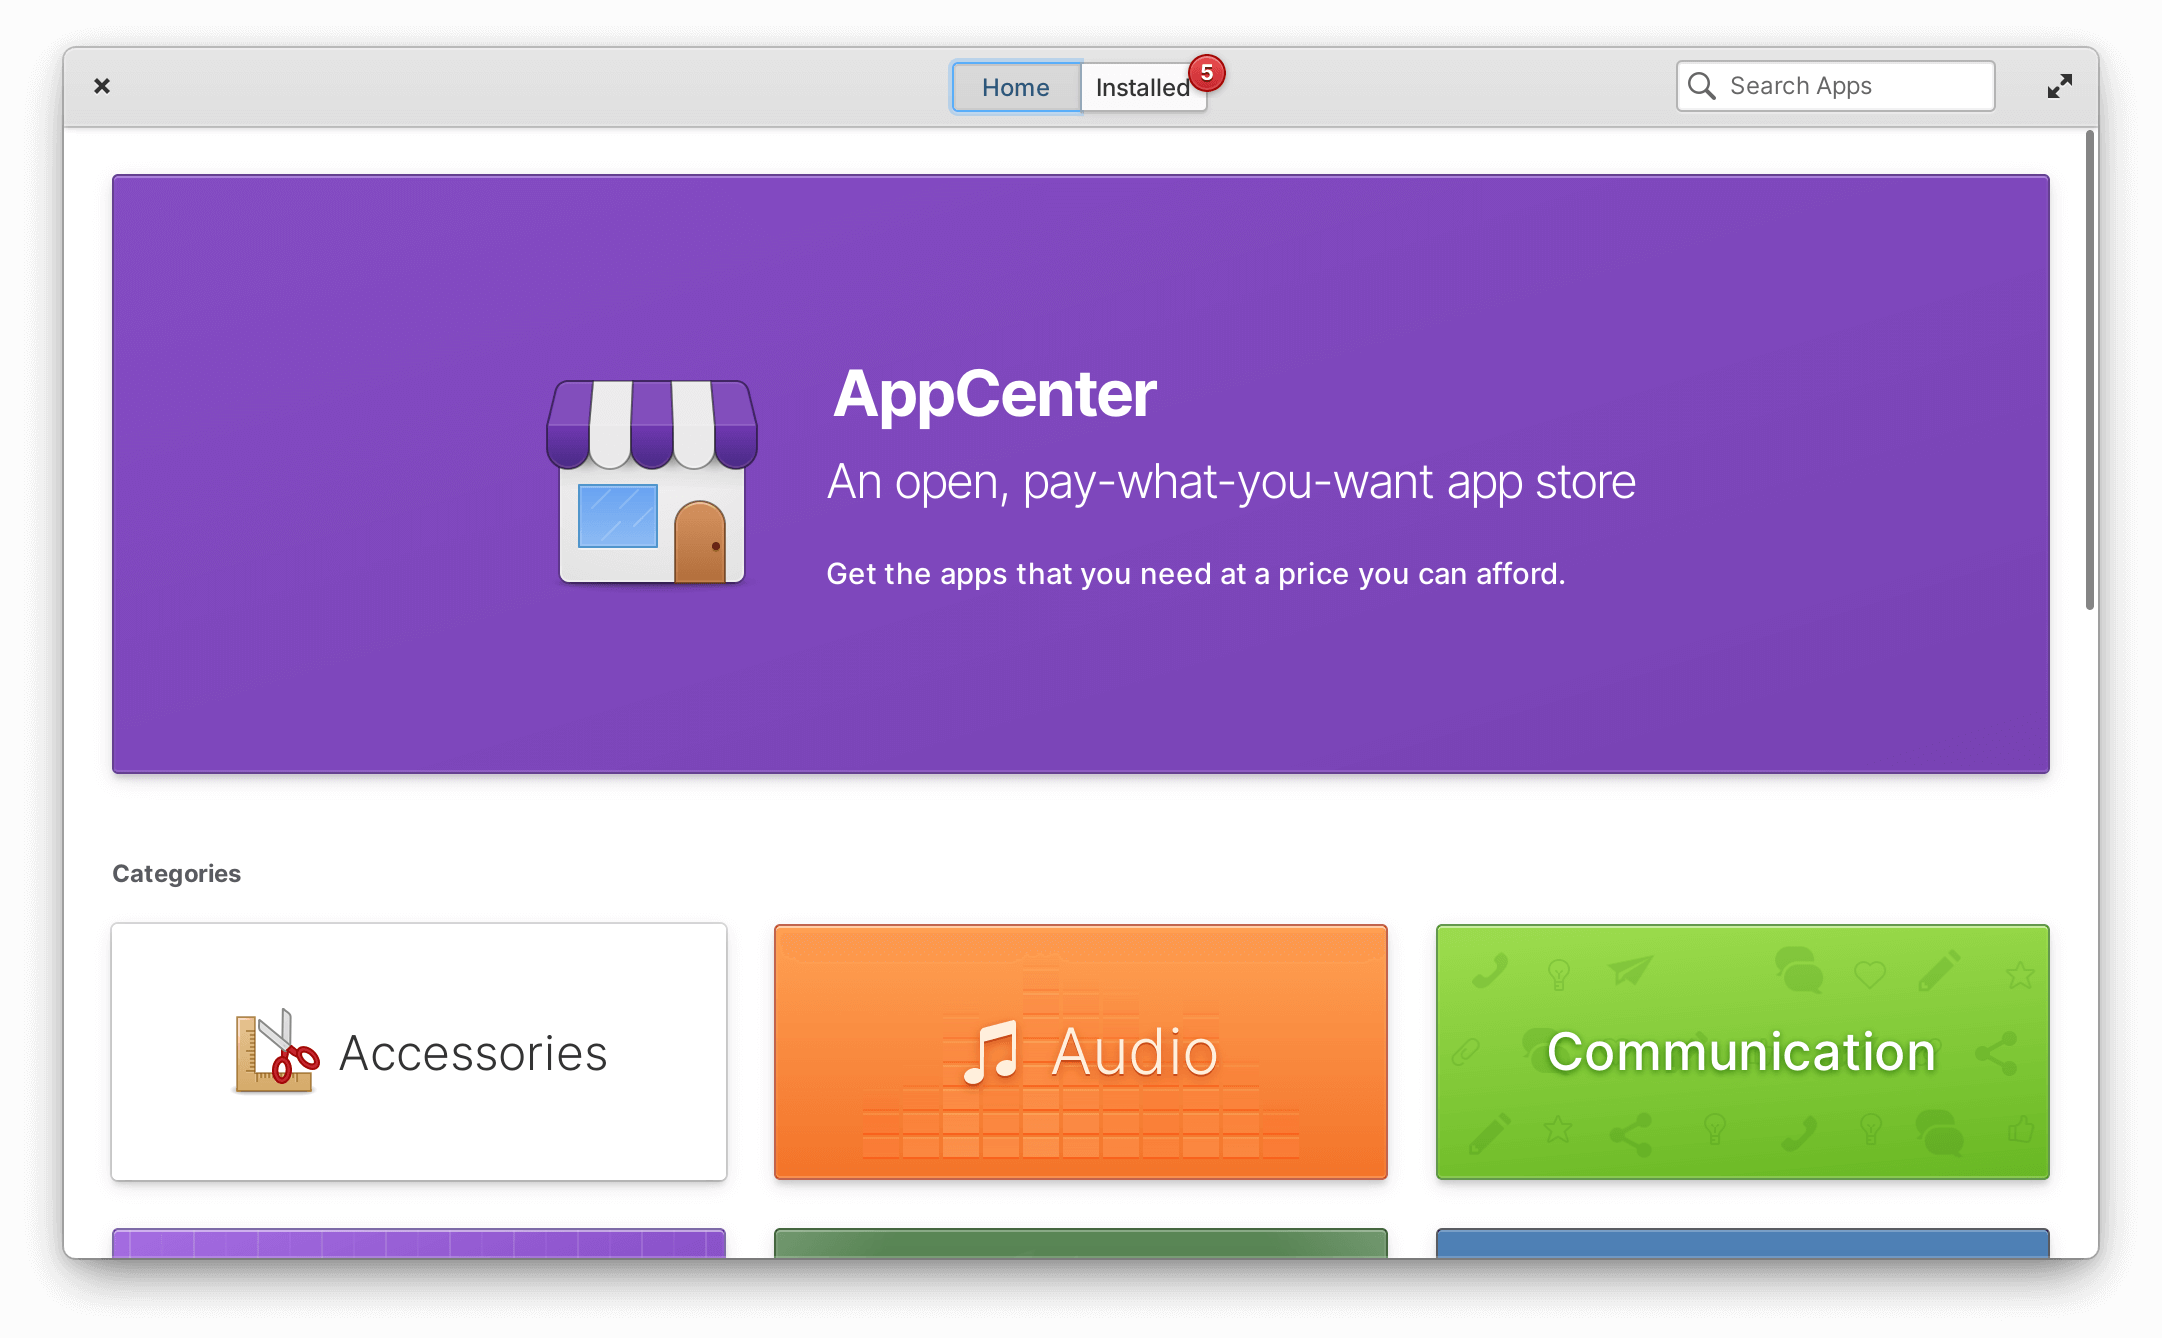Click the pencil icon on the Communication card
This screenshot has height=1338, width=2162.
1941,970
